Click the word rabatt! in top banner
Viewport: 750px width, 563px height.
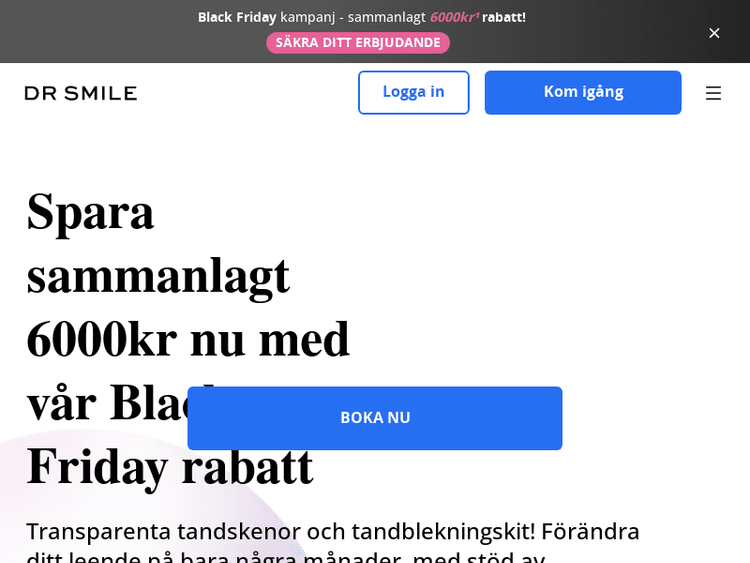(504, 17)
